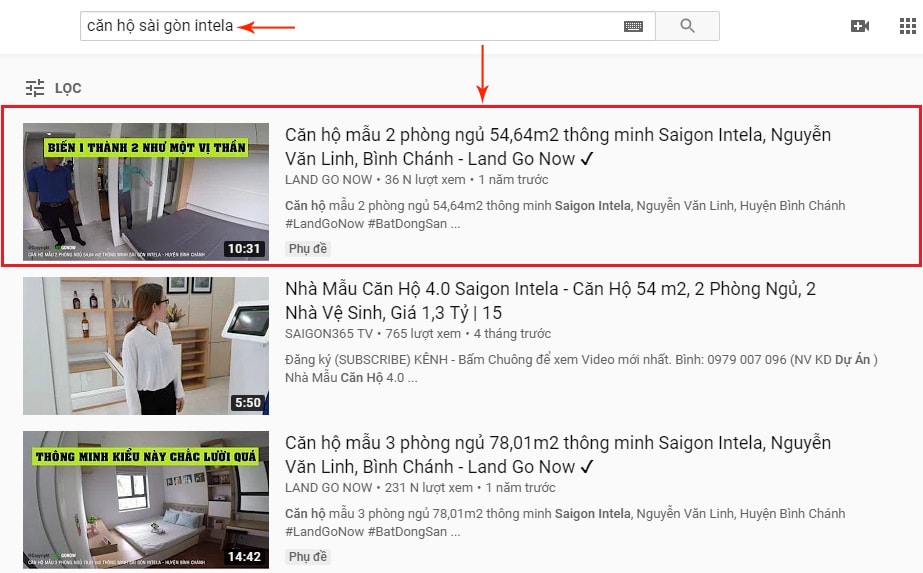
Task: Click "765 lượt xem" view count
Action: (x=423, y=334)
